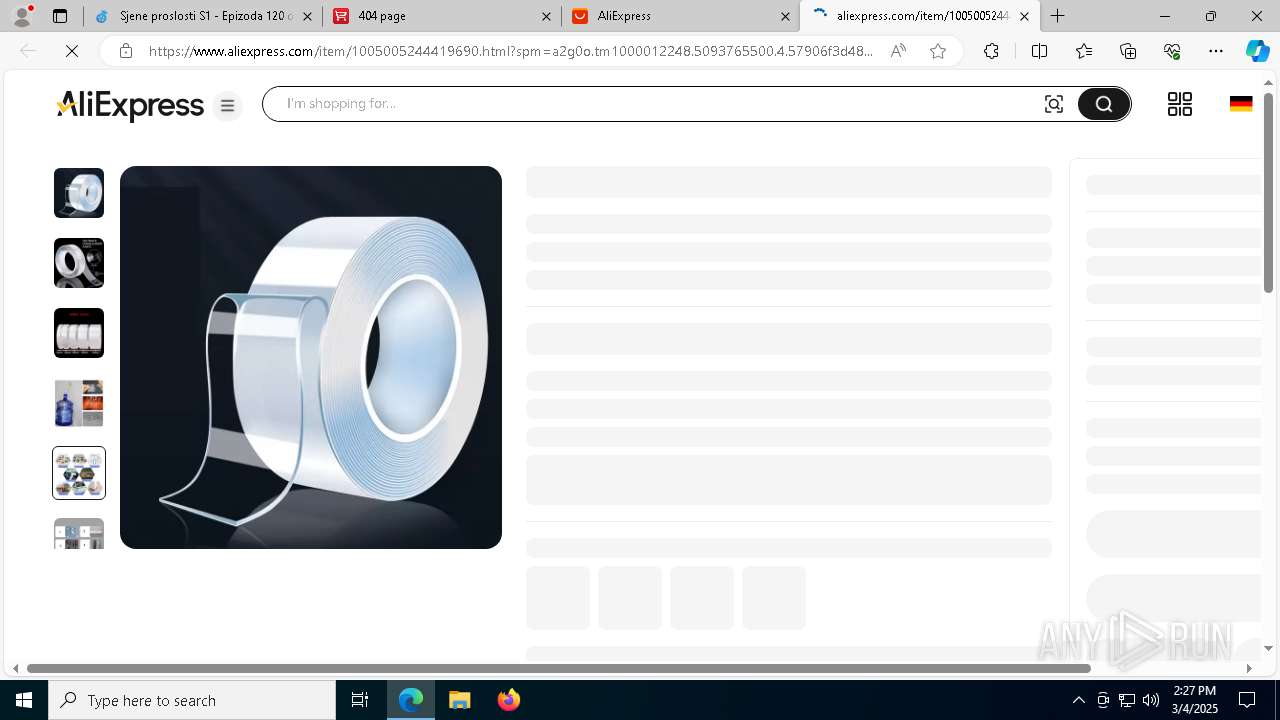Select second thumbnail of tape on black
The image size is (1280, 720).
click(x=79, y=263)
